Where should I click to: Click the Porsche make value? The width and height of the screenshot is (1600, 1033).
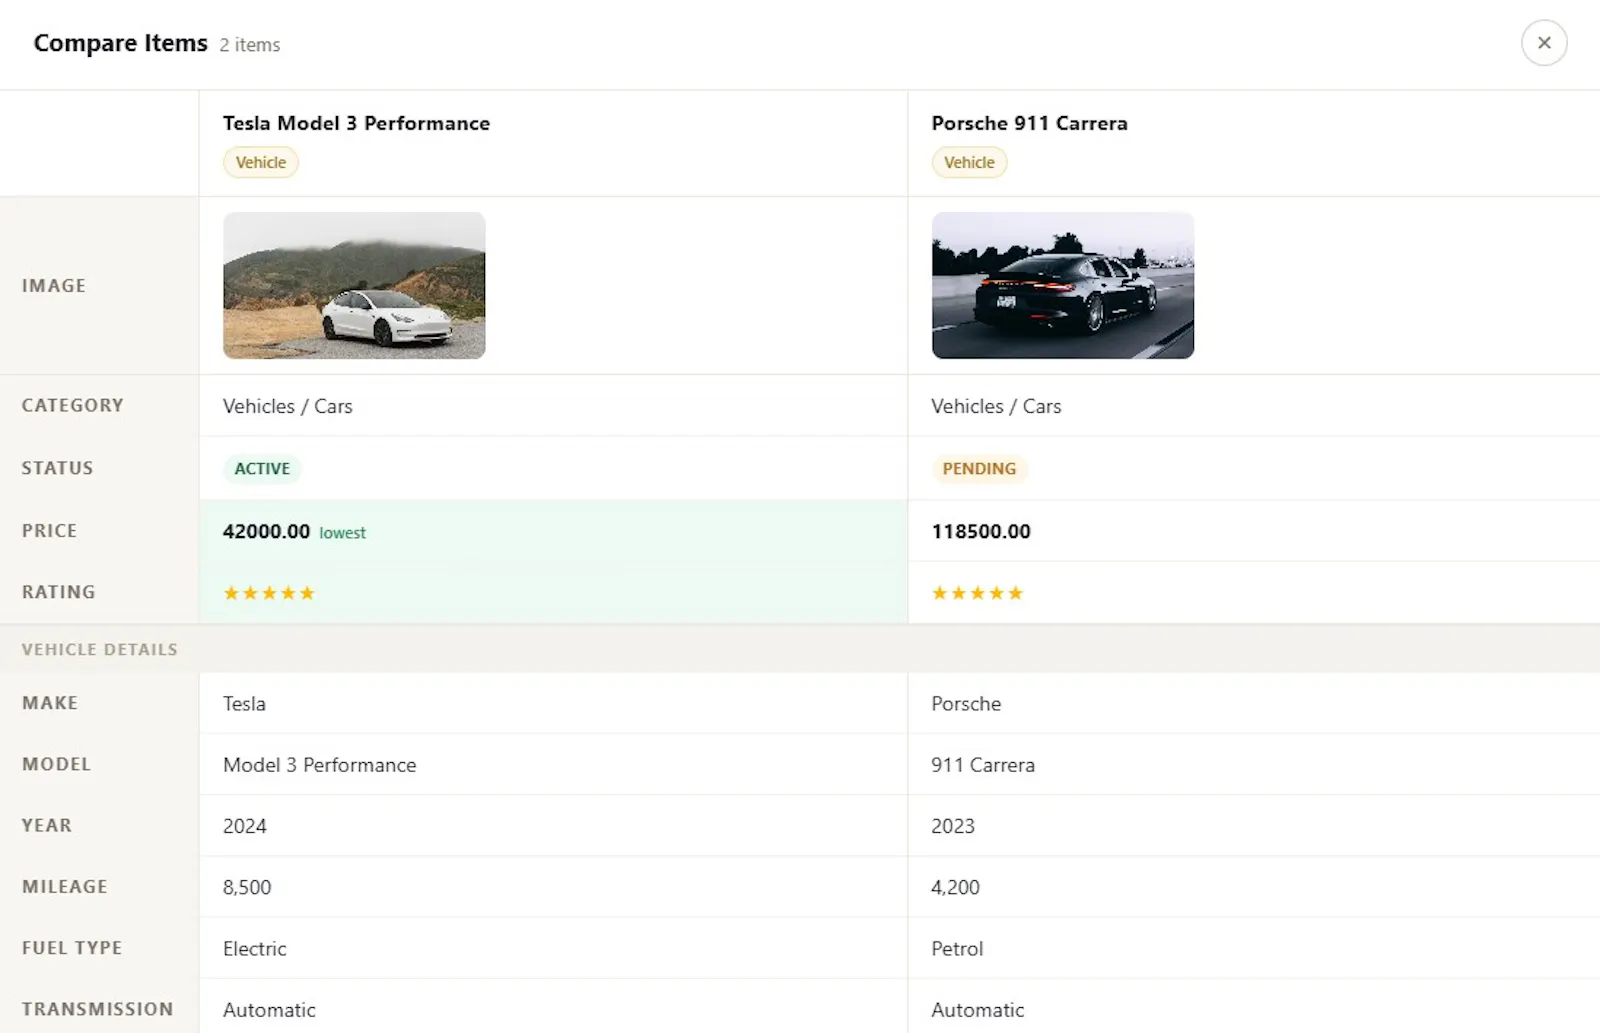click(966, 703)
